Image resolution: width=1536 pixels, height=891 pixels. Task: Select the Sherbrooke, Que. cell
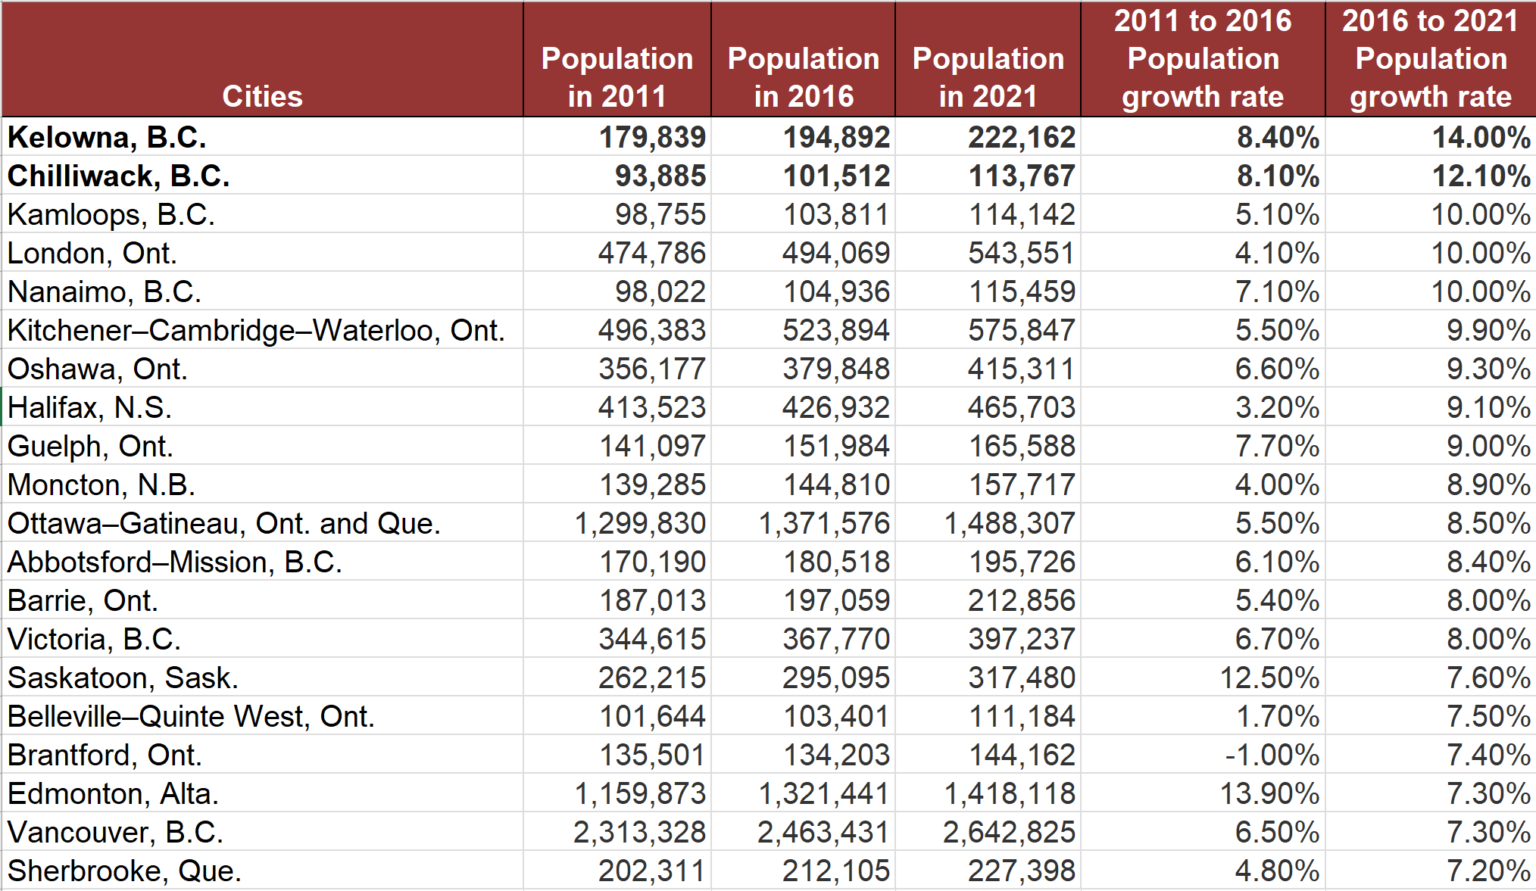coord(262,870)
